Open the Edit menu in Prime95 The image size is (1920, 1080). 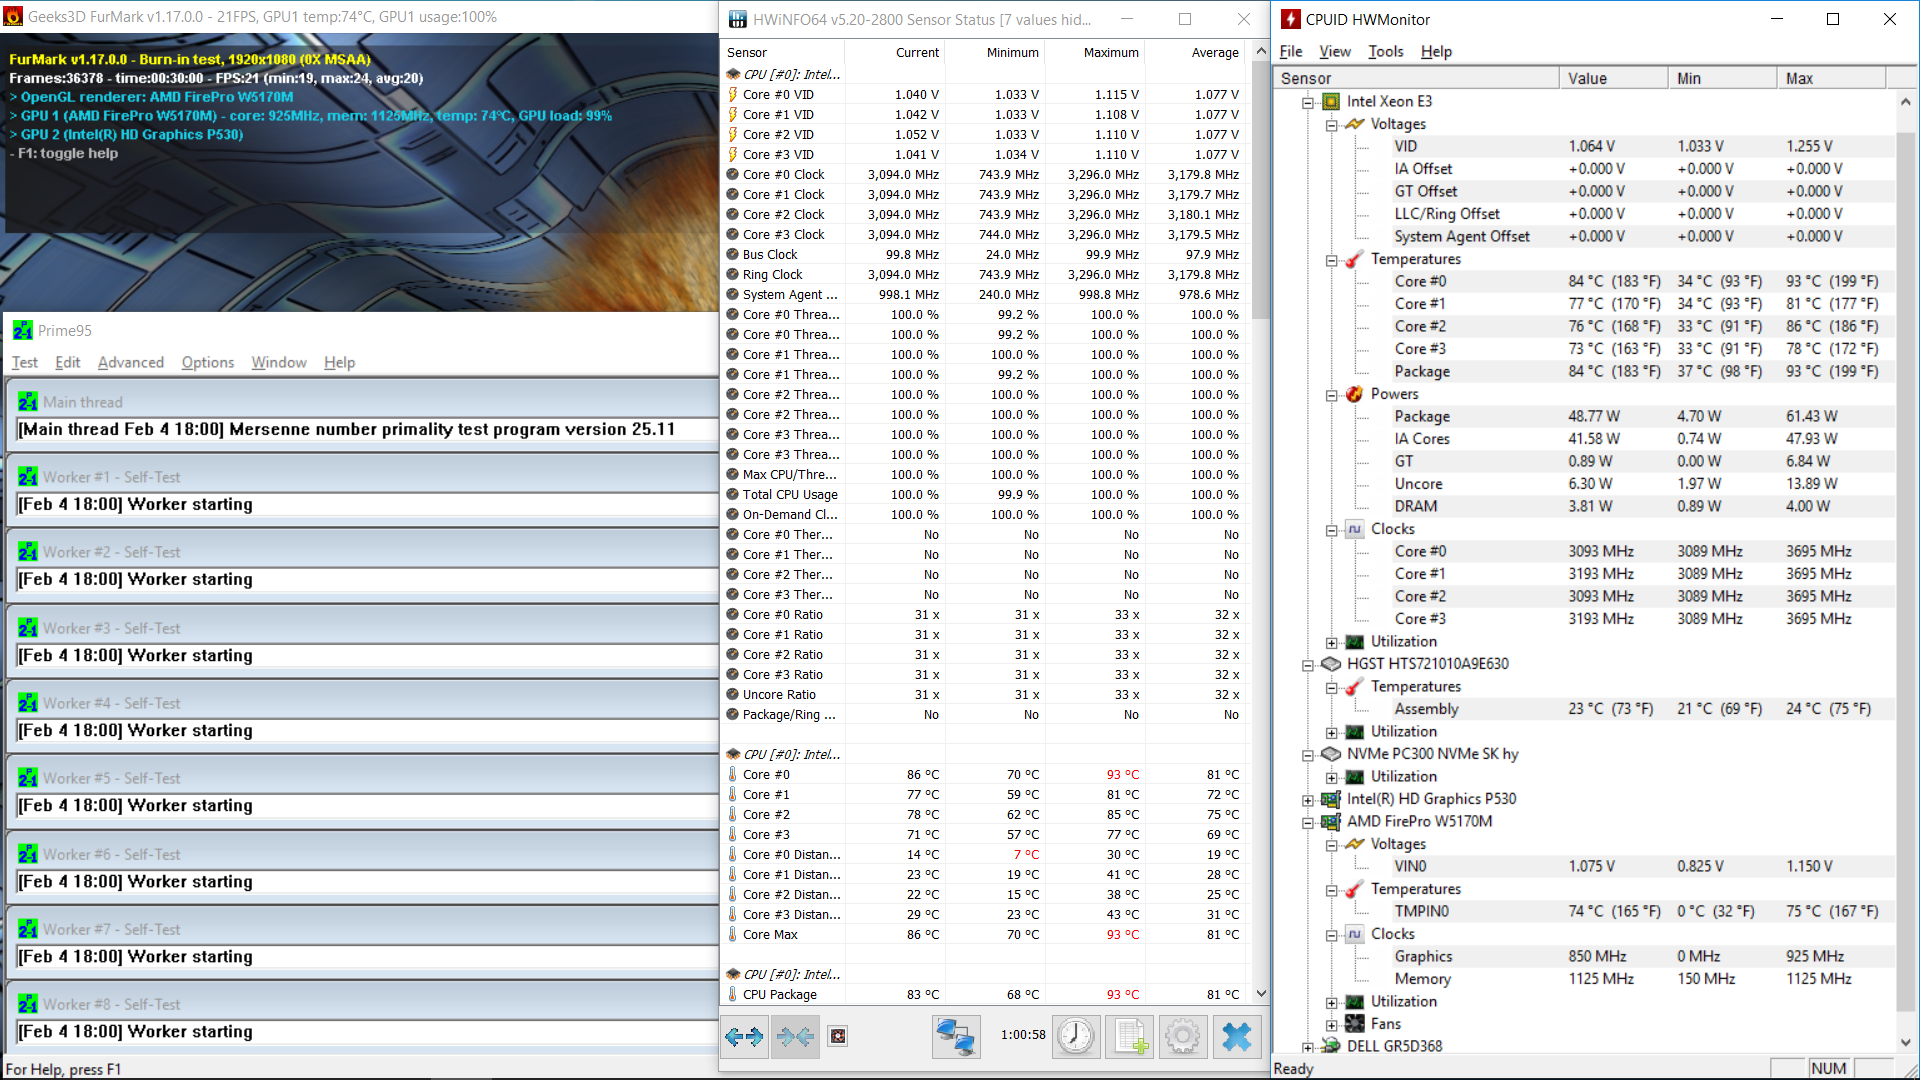[68, 362]
